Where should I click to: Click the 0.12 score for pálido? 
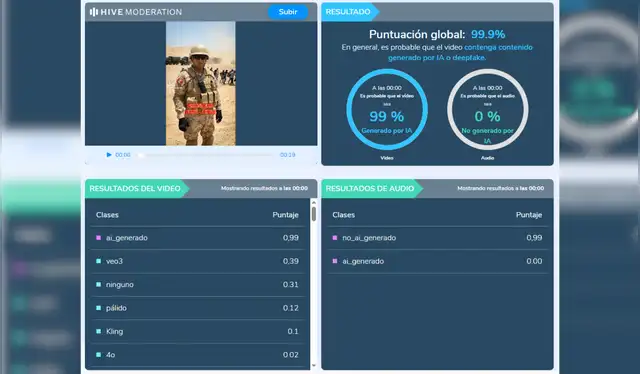pos(291,308)
